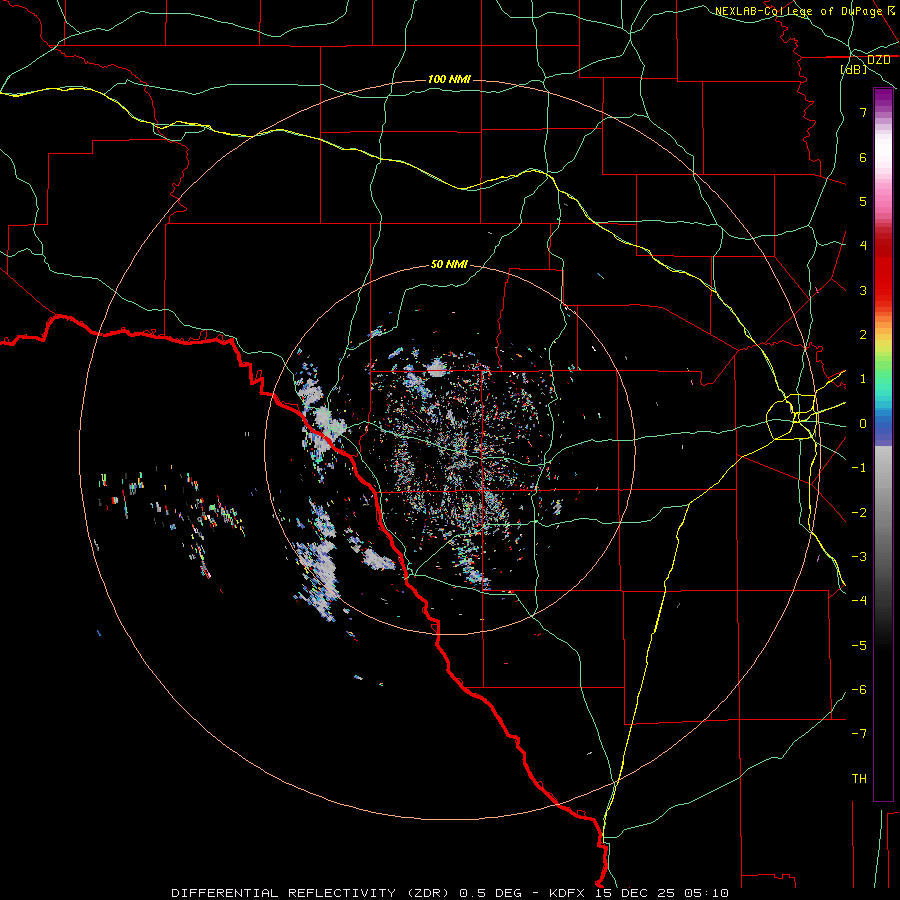Click the [dB] units label
This screenshot has width=900, height=900.
[854, 69]
